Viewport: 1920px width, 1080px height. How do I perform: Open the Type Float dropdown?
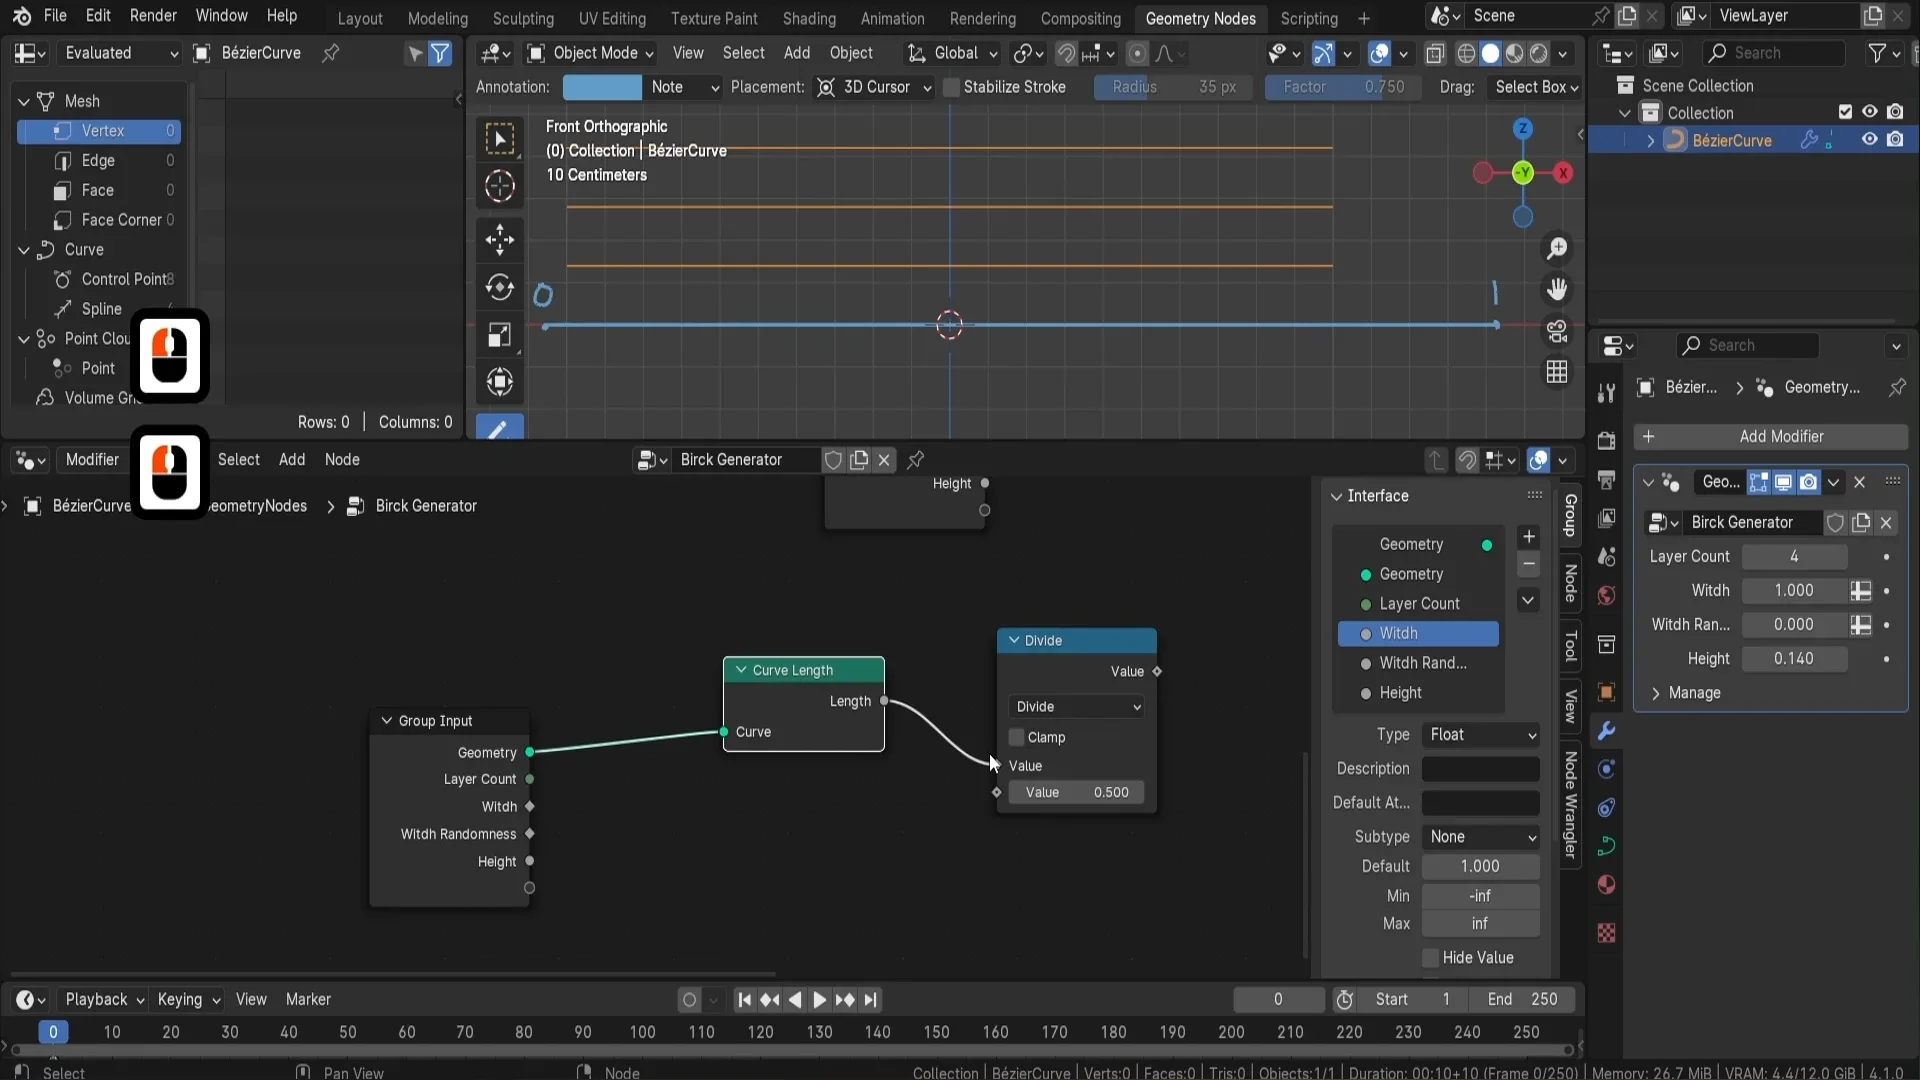coord(1481,735)
